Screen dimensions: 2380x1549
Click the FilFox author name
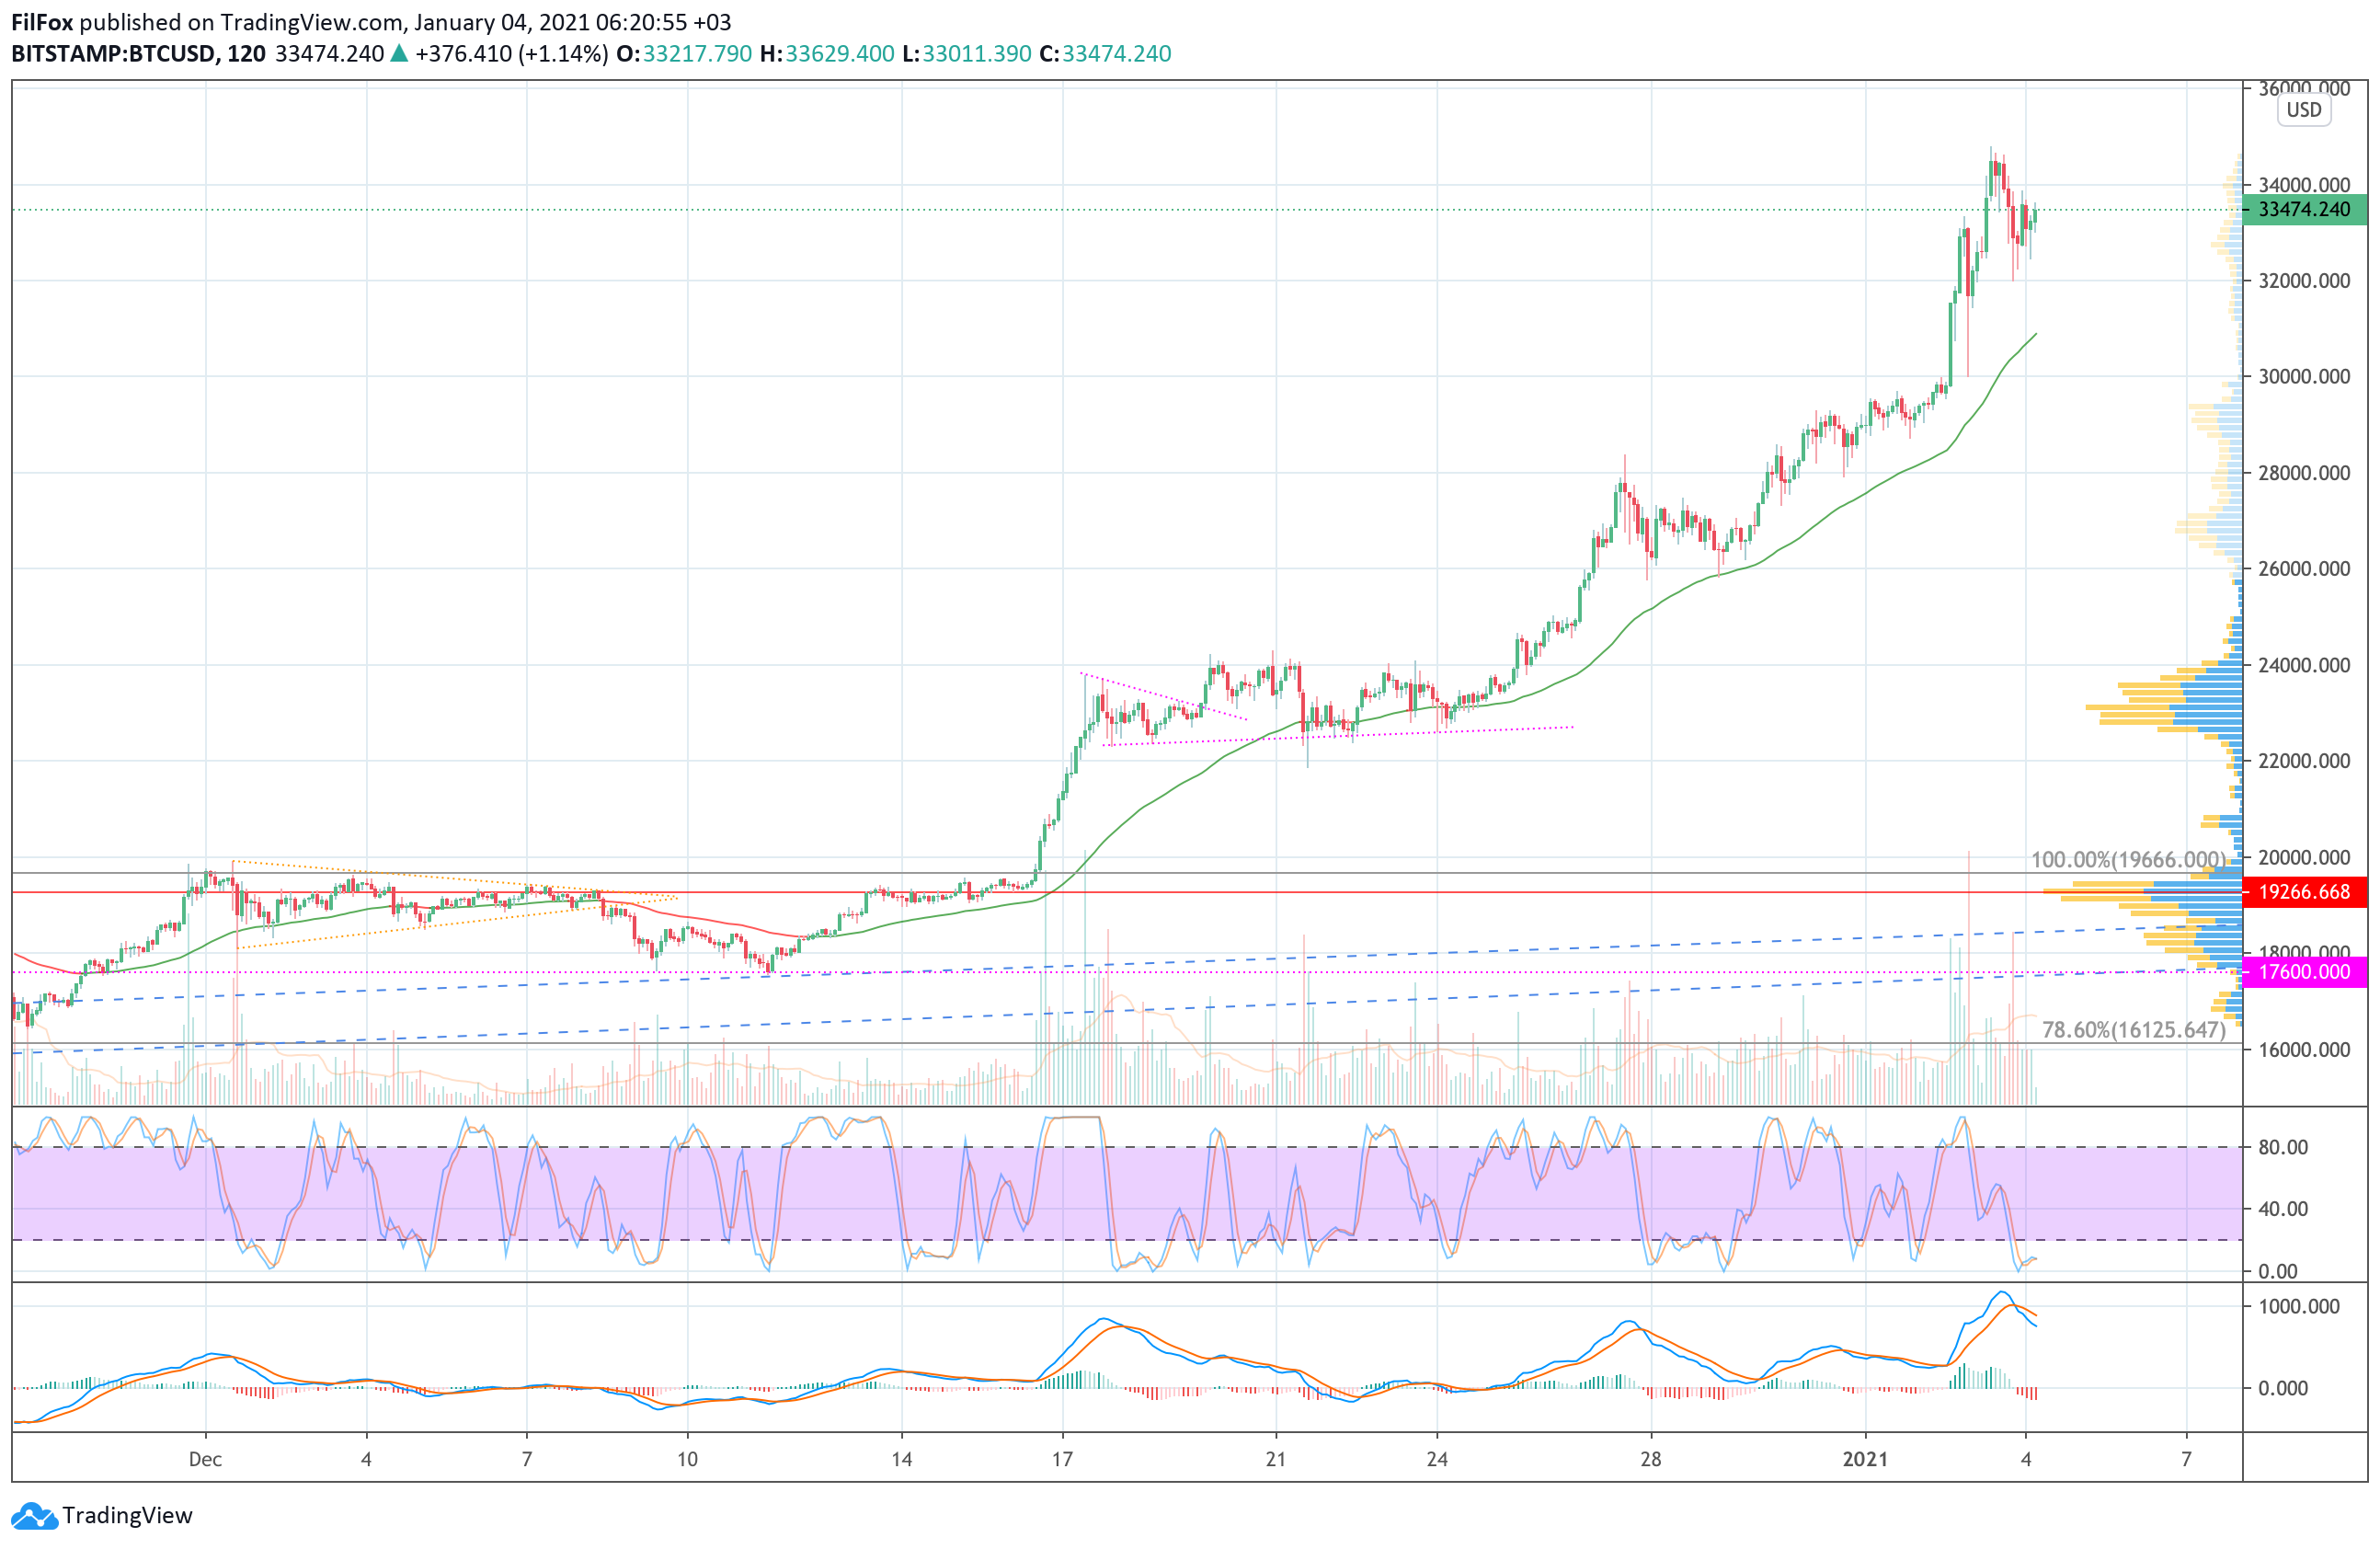(42, 22)
